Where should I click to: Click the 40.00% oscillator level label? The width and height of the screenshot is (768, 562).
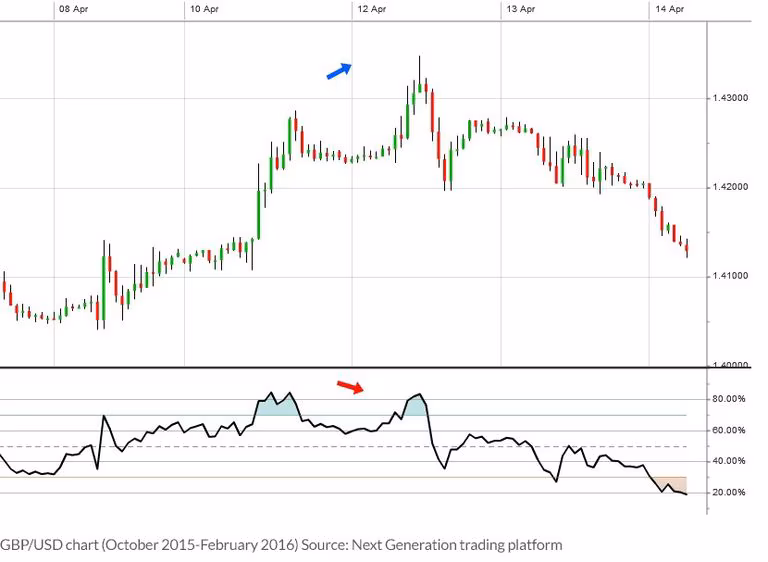730,462
